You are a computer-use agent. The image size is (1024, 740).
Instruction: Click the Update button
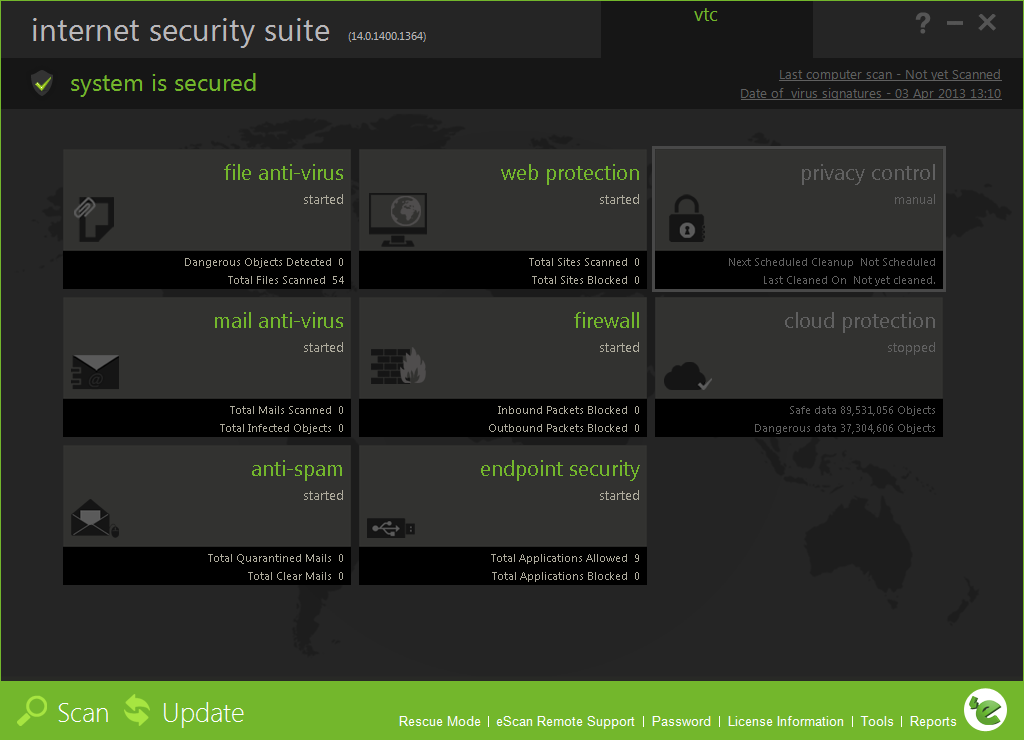184,712
